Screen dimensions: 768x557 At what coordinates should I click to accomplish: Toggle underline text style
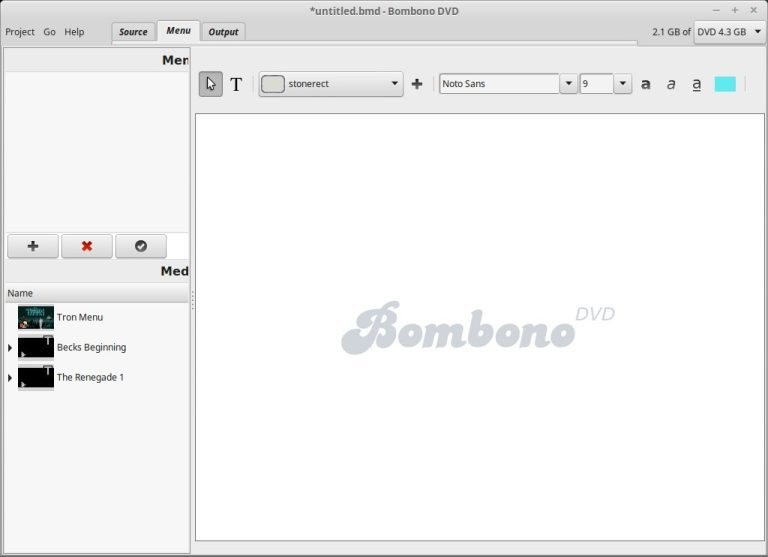click(x=697, y=84)
